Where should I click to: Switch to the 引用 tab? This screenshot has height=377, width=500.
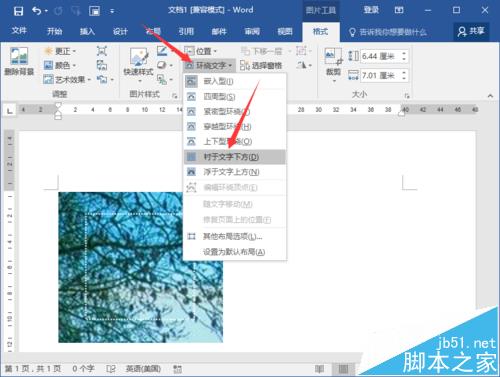(x=186, y=32)
